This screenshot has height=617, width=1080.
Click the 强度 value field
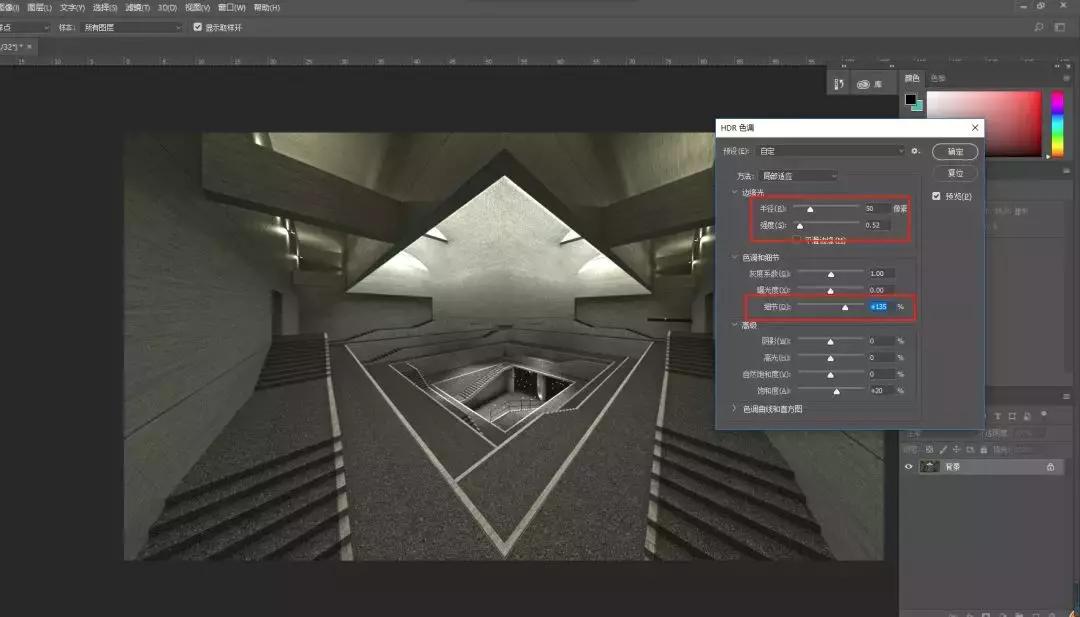878,225
